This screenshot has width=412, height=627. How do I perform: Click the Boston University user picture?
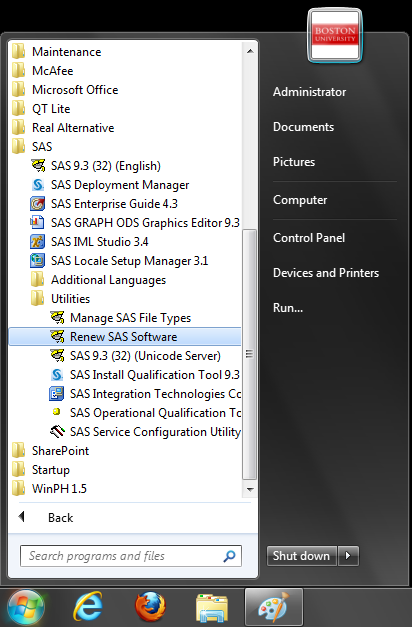click(335, 36)
